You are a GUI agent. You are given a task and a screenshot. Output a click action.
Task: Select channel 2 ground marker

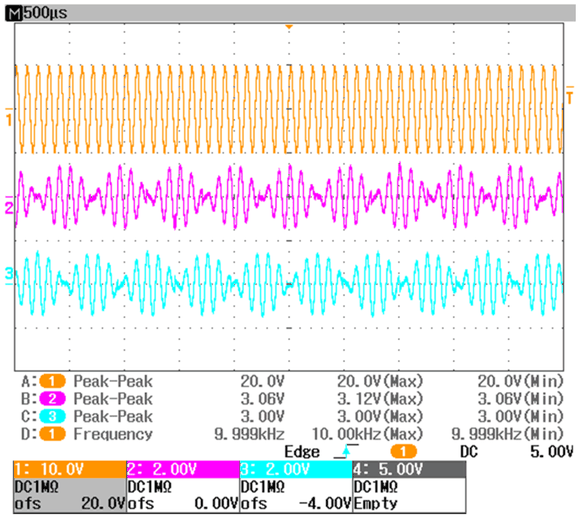9,206
